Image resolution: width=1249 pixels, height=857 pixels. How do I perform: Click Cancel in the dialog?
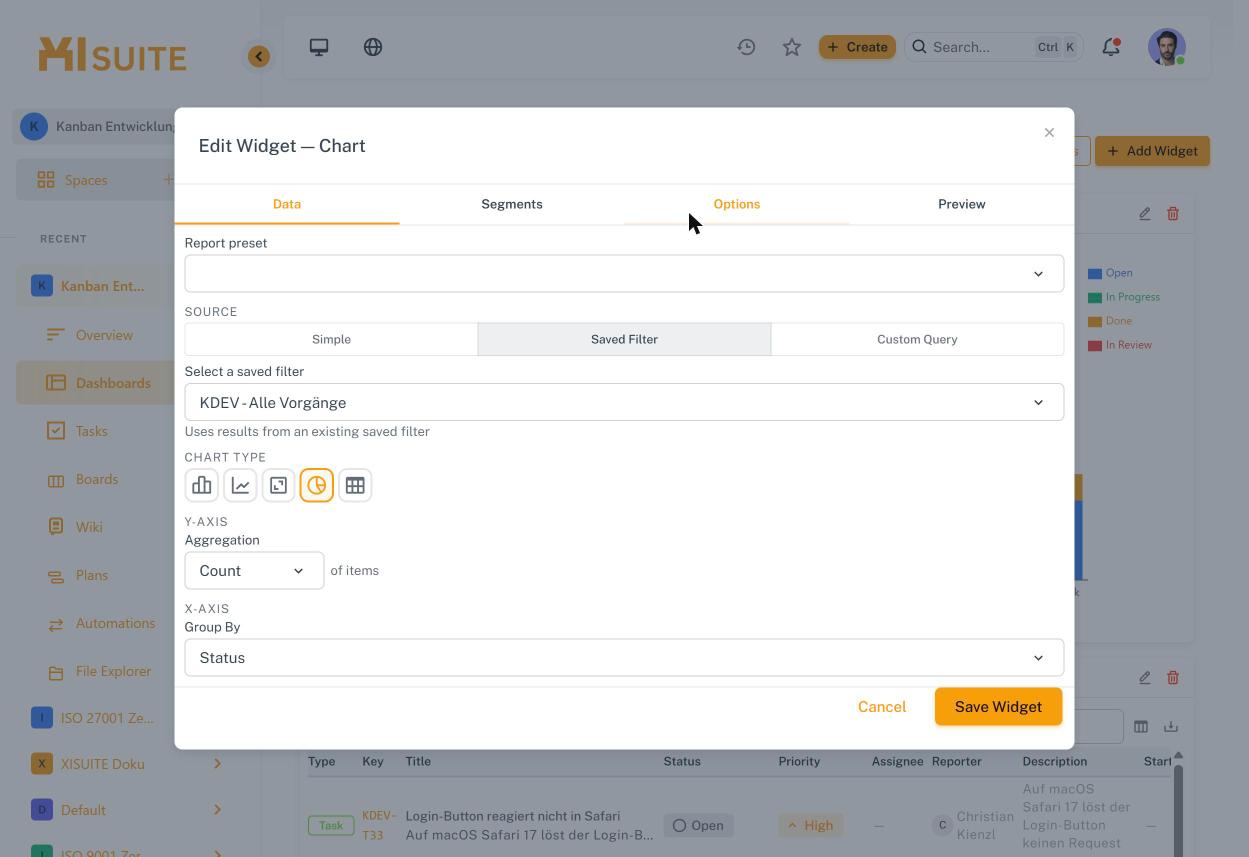[x=882, y=707]
